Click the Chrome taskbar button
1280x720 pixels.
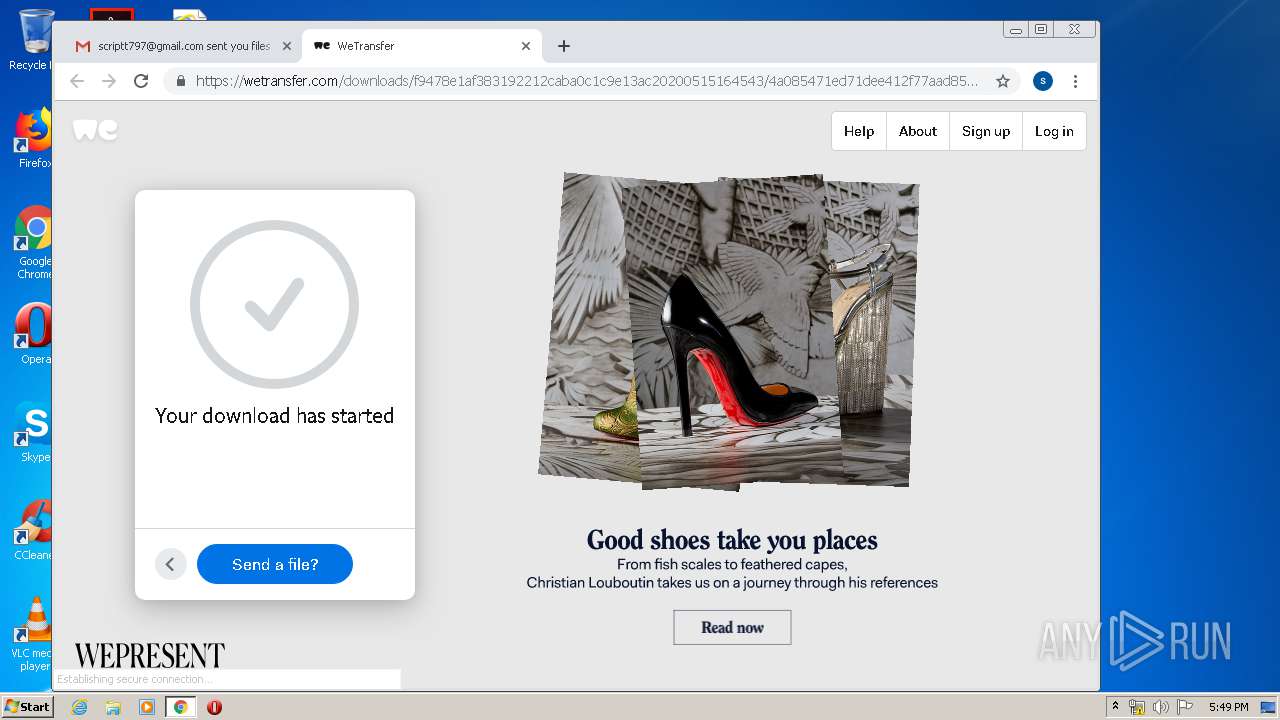(x=180, y=707)
